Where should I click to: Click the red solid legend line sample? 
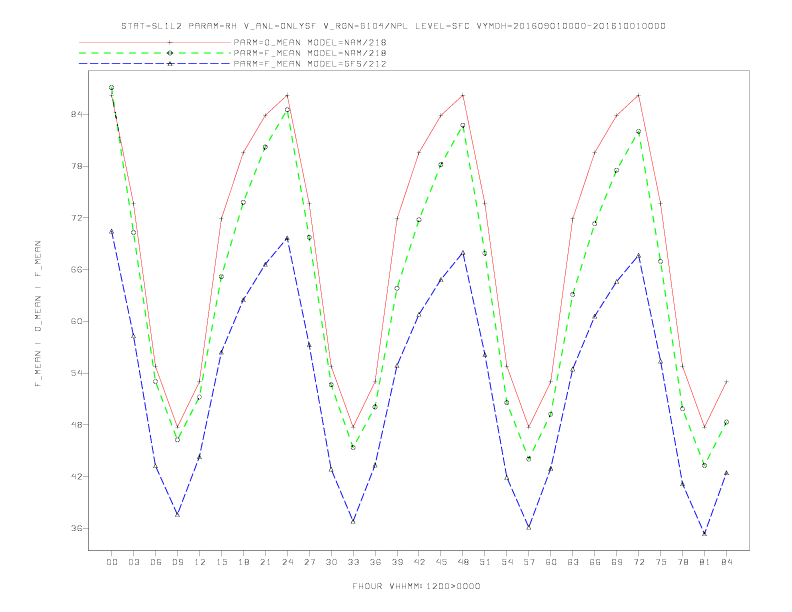click(155, 42)
